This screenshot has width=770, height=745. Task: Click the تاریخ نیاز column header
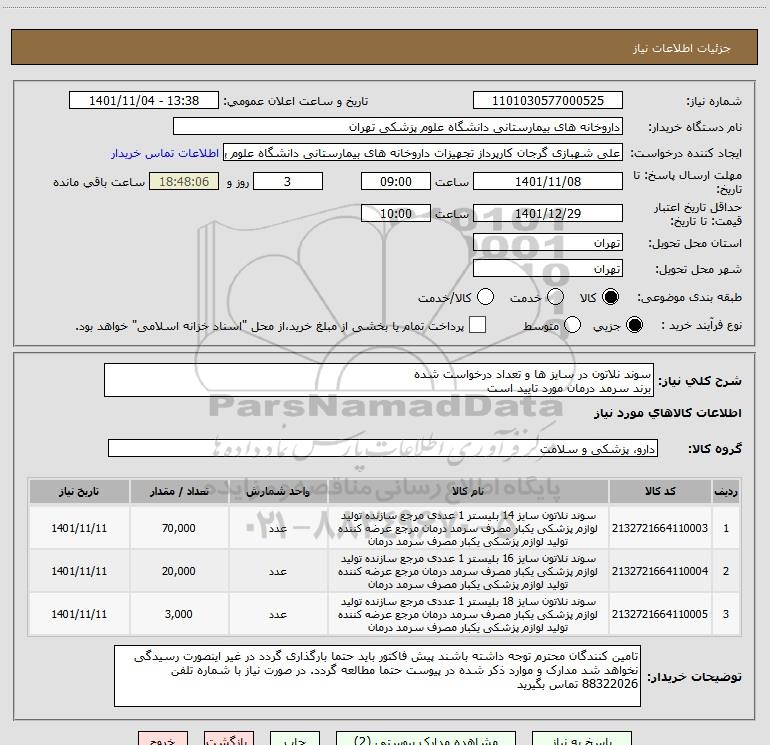(x=79, y=492)
